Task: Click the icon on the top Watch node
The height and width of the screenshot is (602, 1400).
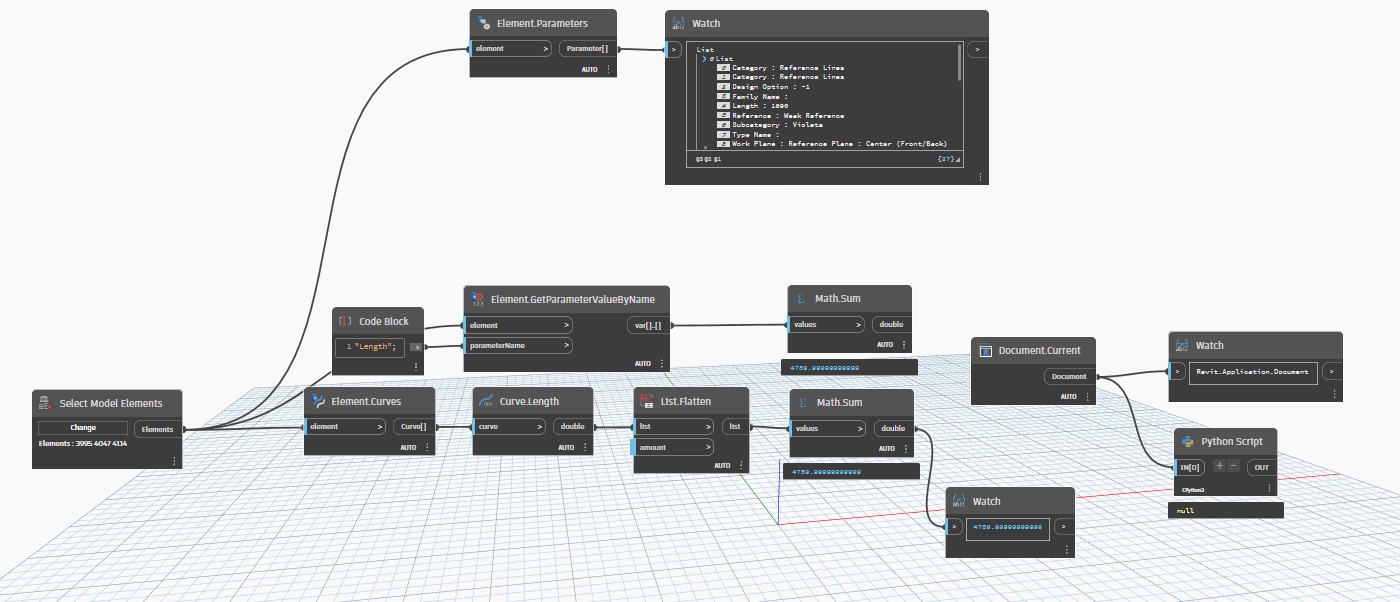Action: point(678,23)
